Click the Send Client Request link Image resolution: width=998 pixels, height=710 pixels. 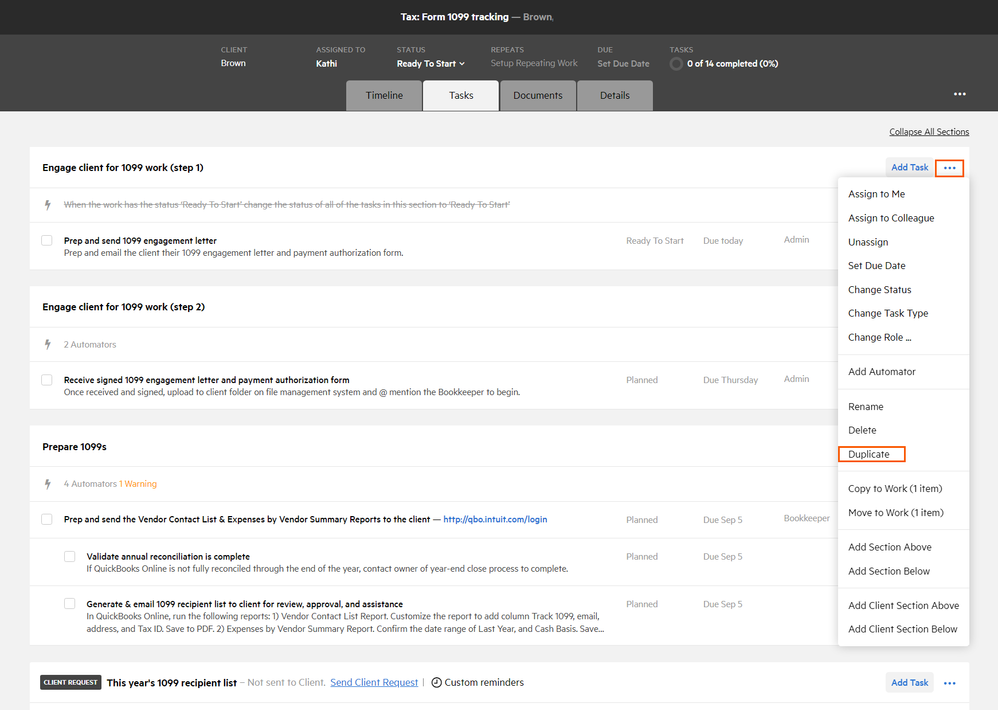pyautogui.click(x=374, y=683)
